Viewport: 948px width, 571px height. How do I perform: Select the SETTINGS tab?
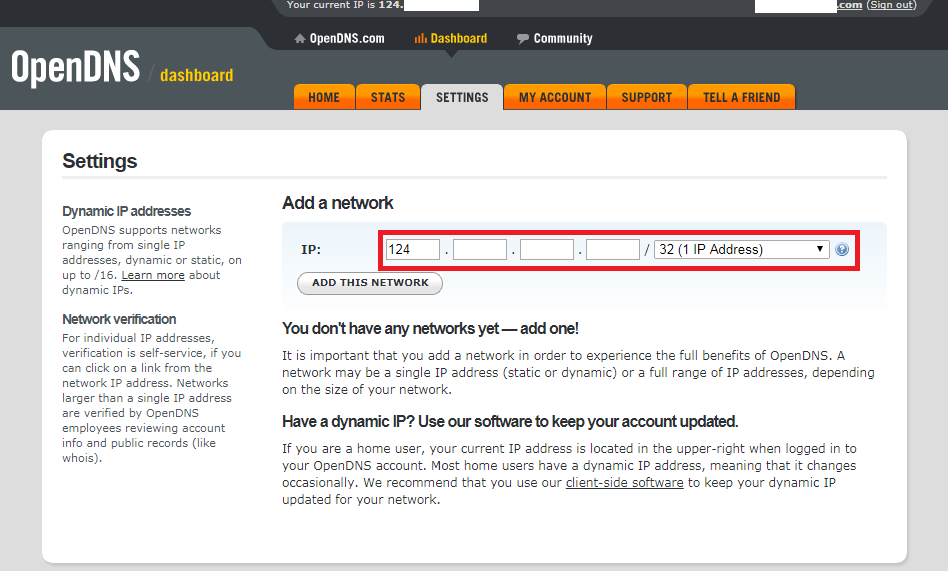coord(462,97)
